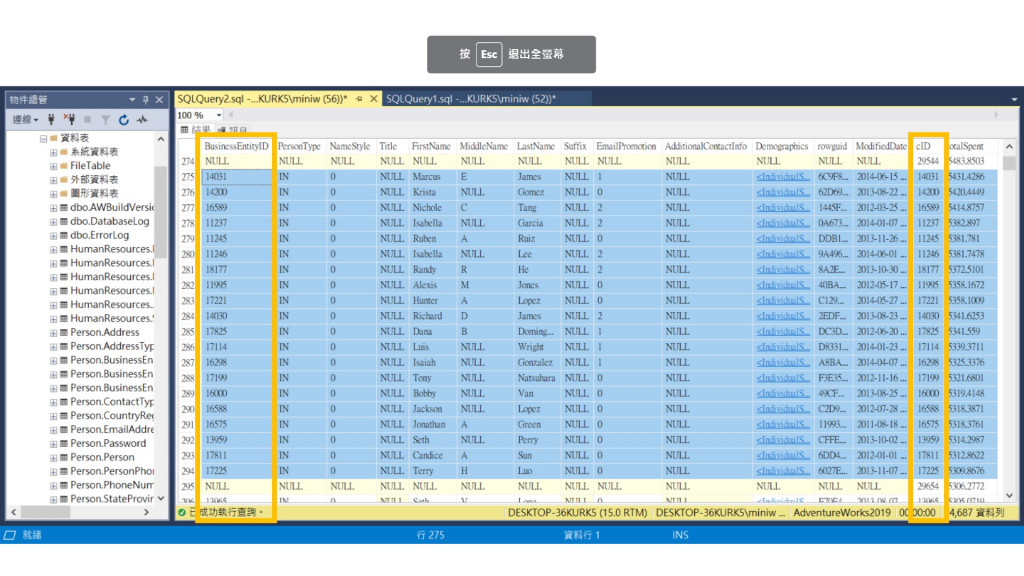This screenshot has height=576, width=1024.
Task: Click the Disconnect plug icon with red X
Action: click(x=69, y=120)
